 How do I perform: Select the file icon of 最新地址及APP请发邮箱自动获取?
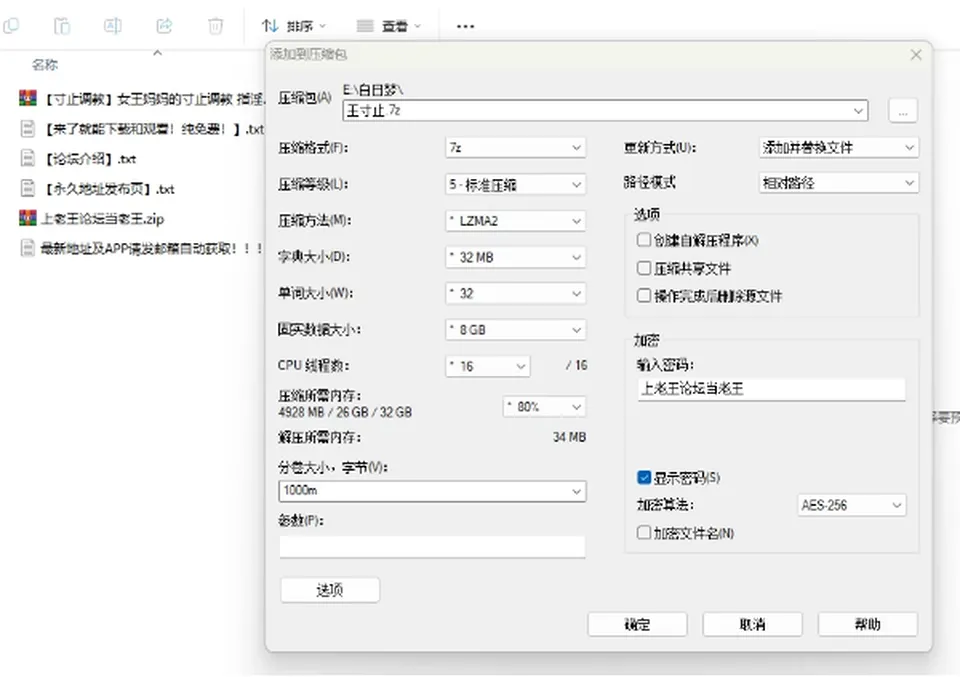[x=28, y=248]
